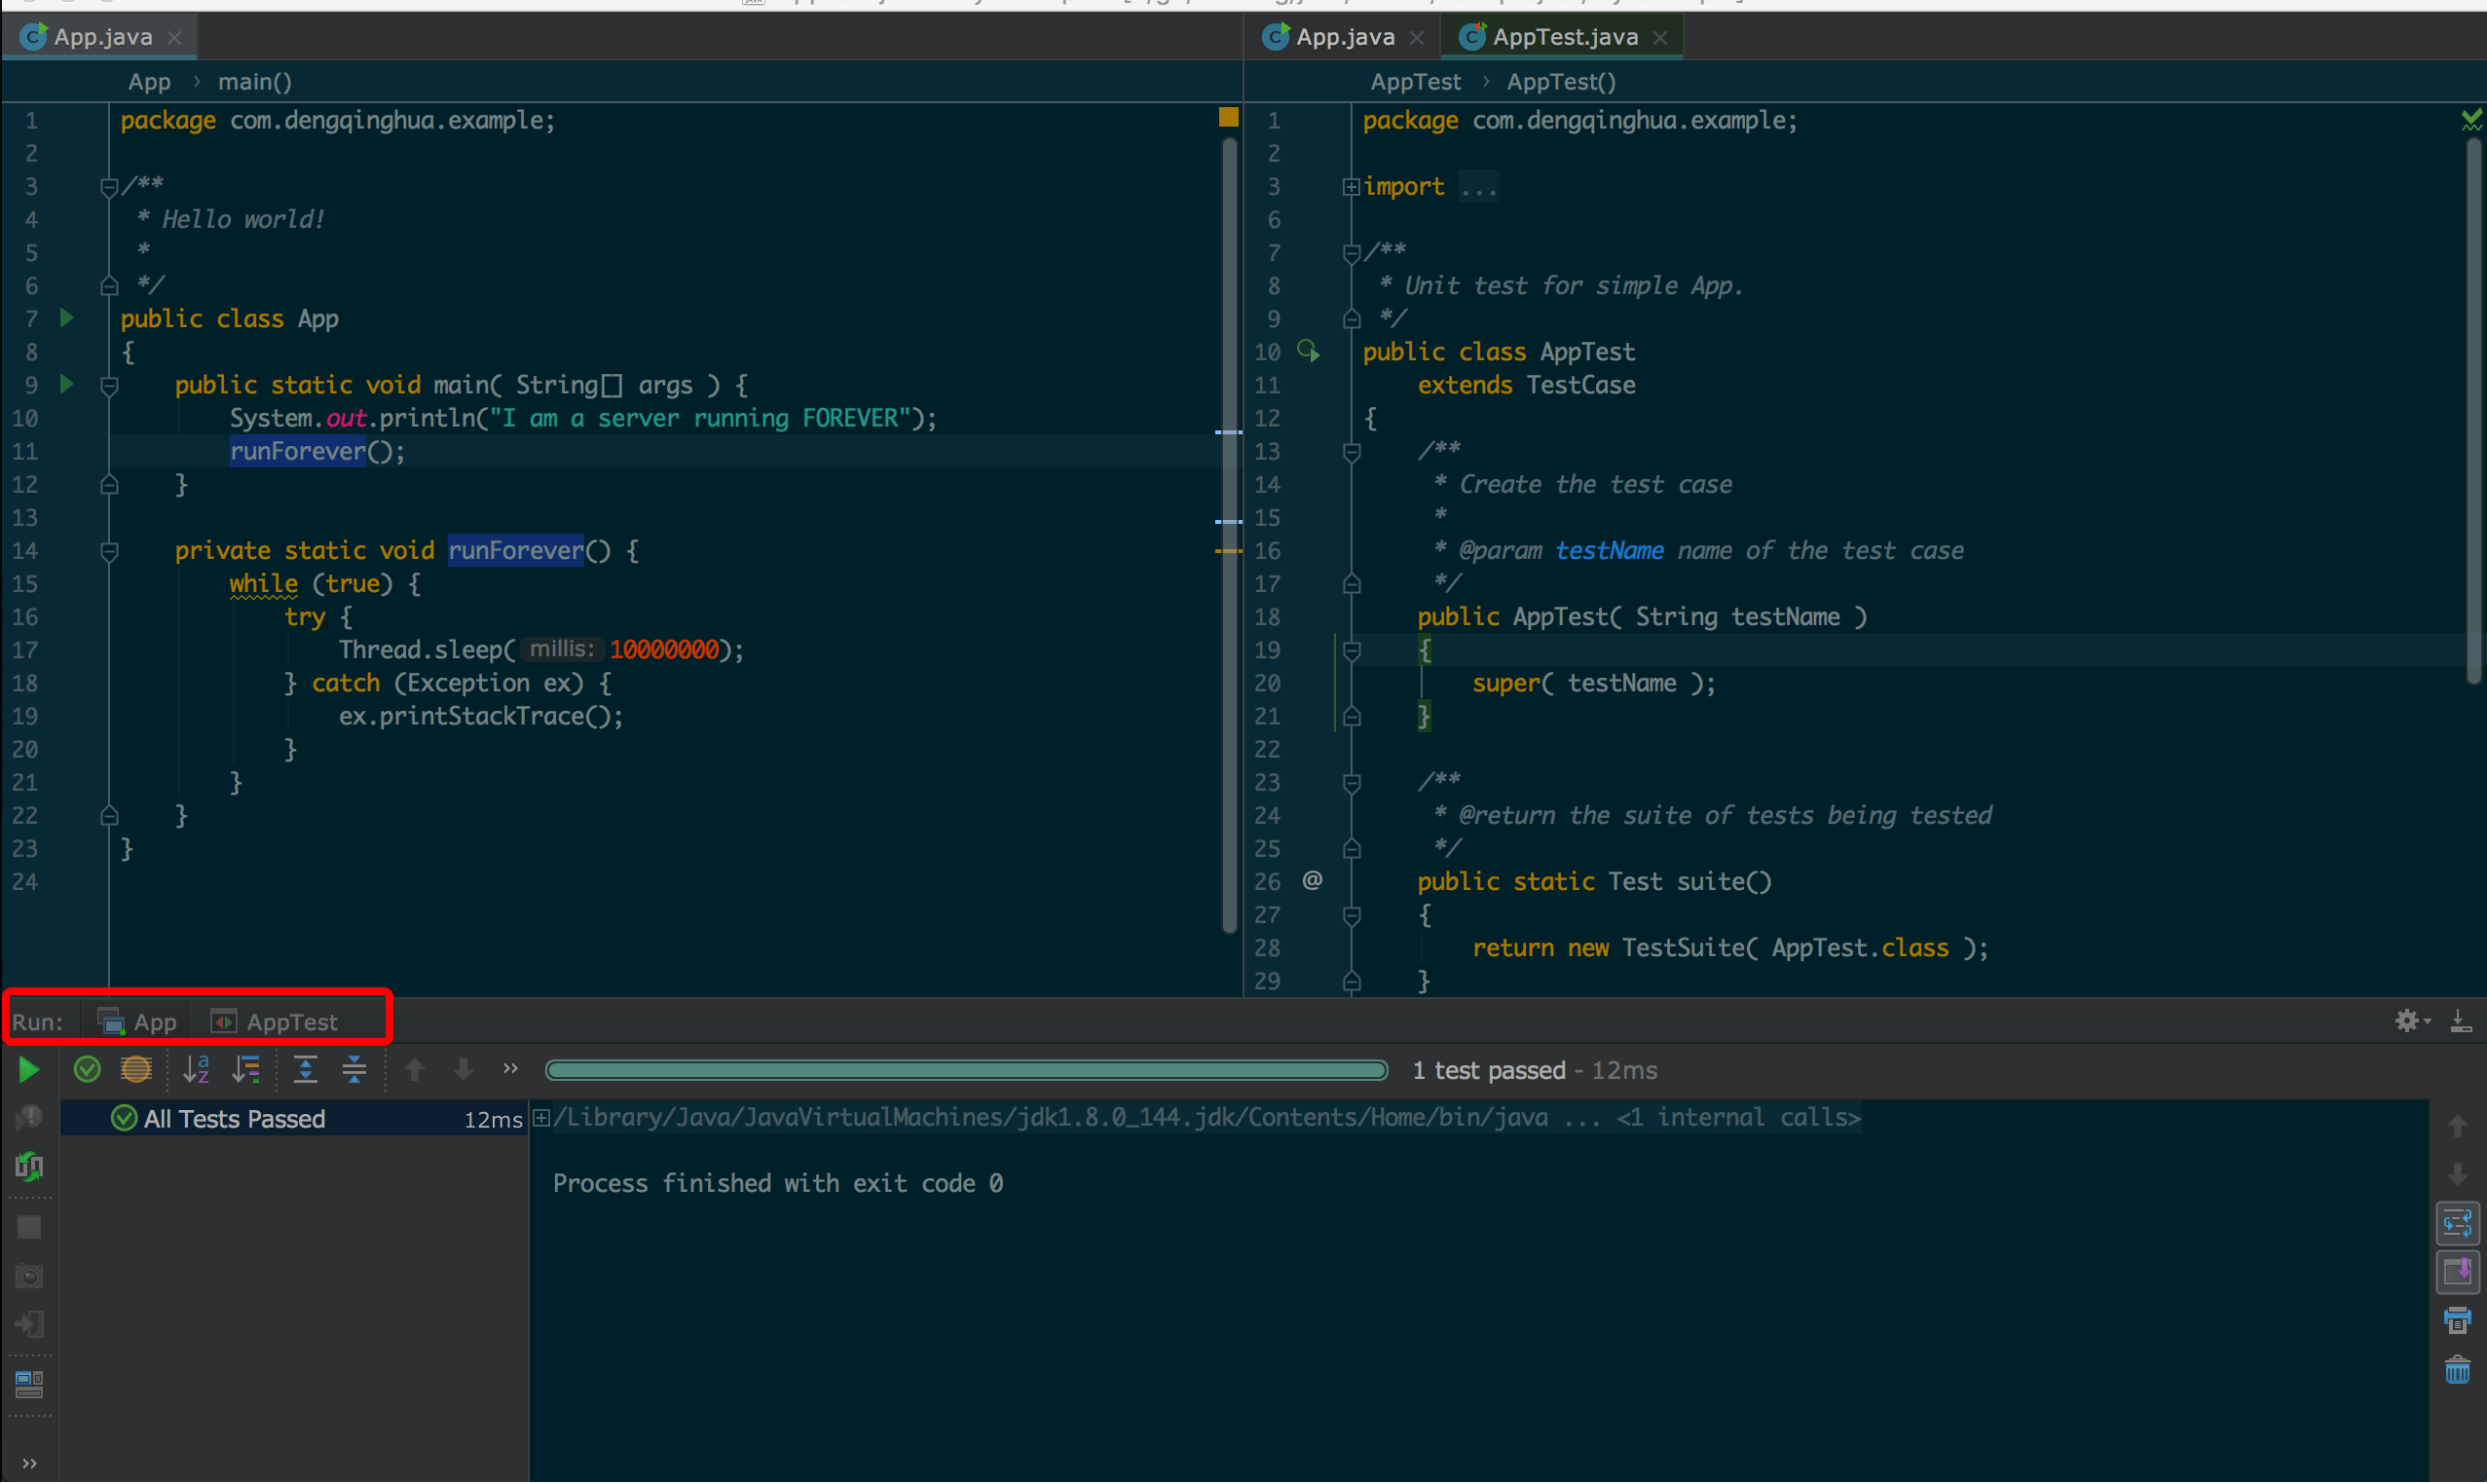Toggle scroll to end of console
Viewport: 2487px width, 1484px height.
tap(2456, 1272)
